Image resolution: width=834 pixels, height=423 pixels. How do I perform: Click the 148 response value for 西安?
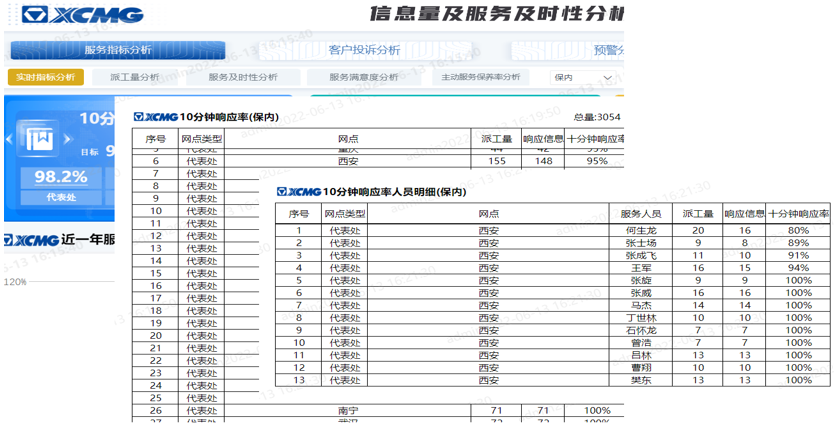(543, 161)
